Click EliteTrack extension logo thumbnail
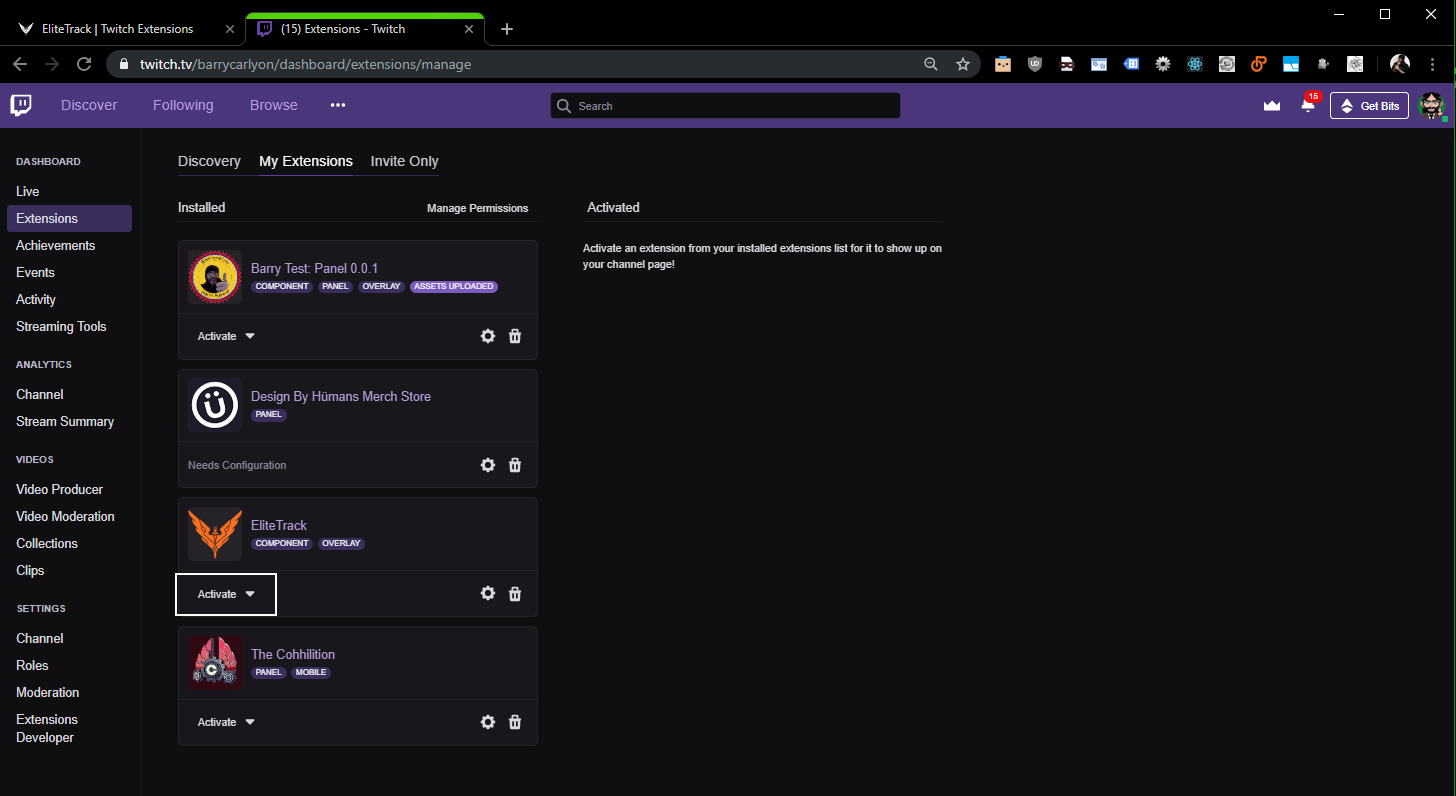Viewport: 1456px width, 796px height. coord(215,534)
